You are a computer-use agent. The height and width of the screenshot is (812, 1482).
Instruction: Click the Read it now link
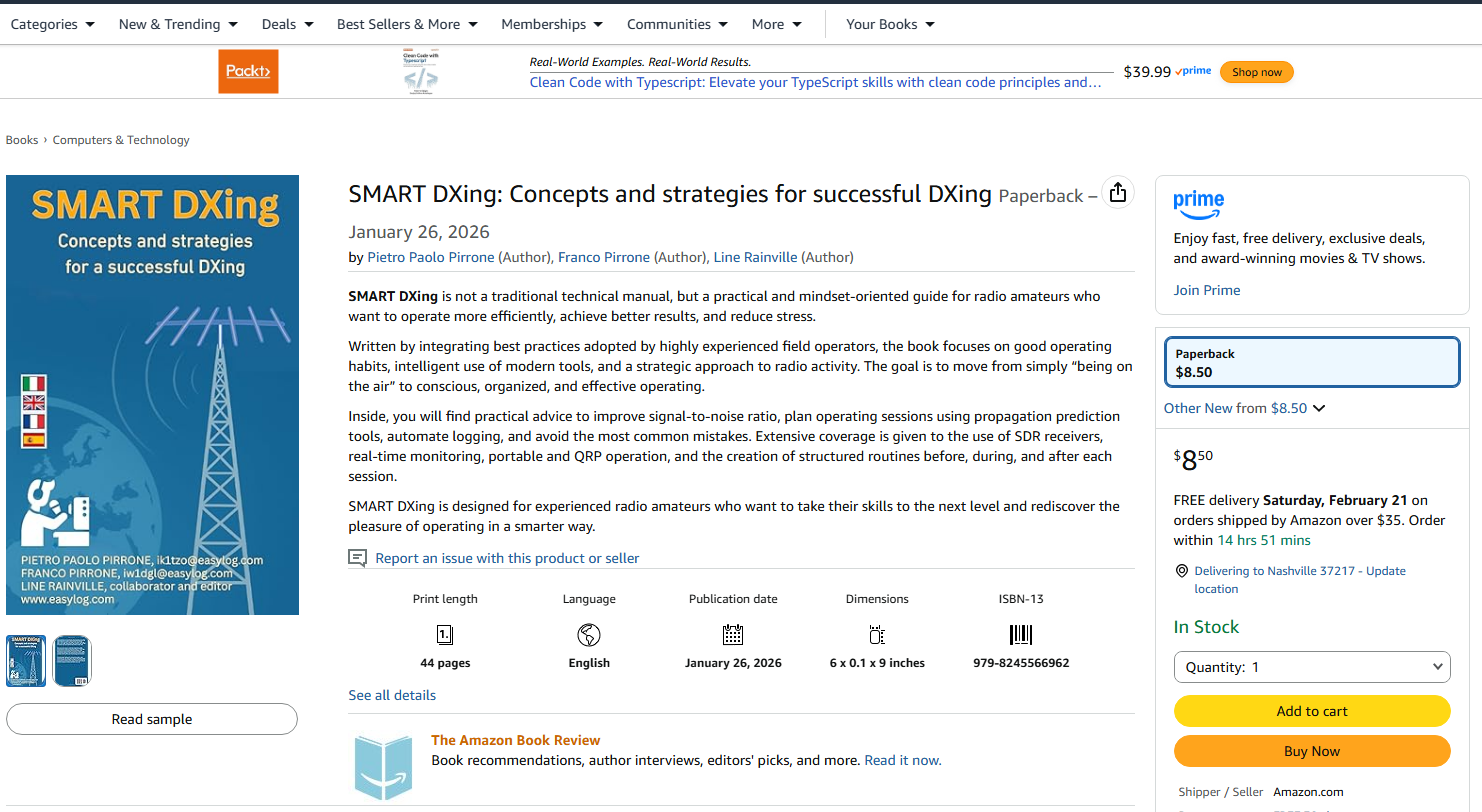(x=903, y=760)
